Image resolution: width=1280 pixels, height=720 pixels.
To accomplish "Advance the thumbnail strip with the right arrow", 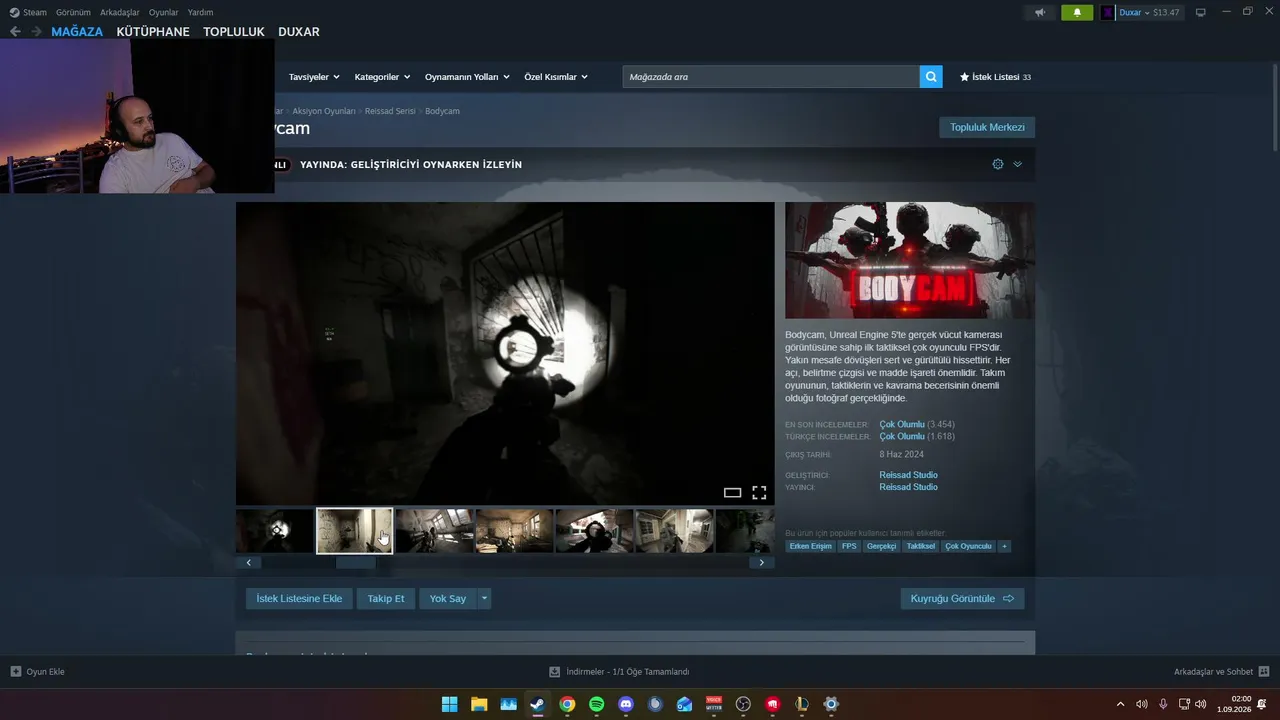I will (x=761, y=562).
